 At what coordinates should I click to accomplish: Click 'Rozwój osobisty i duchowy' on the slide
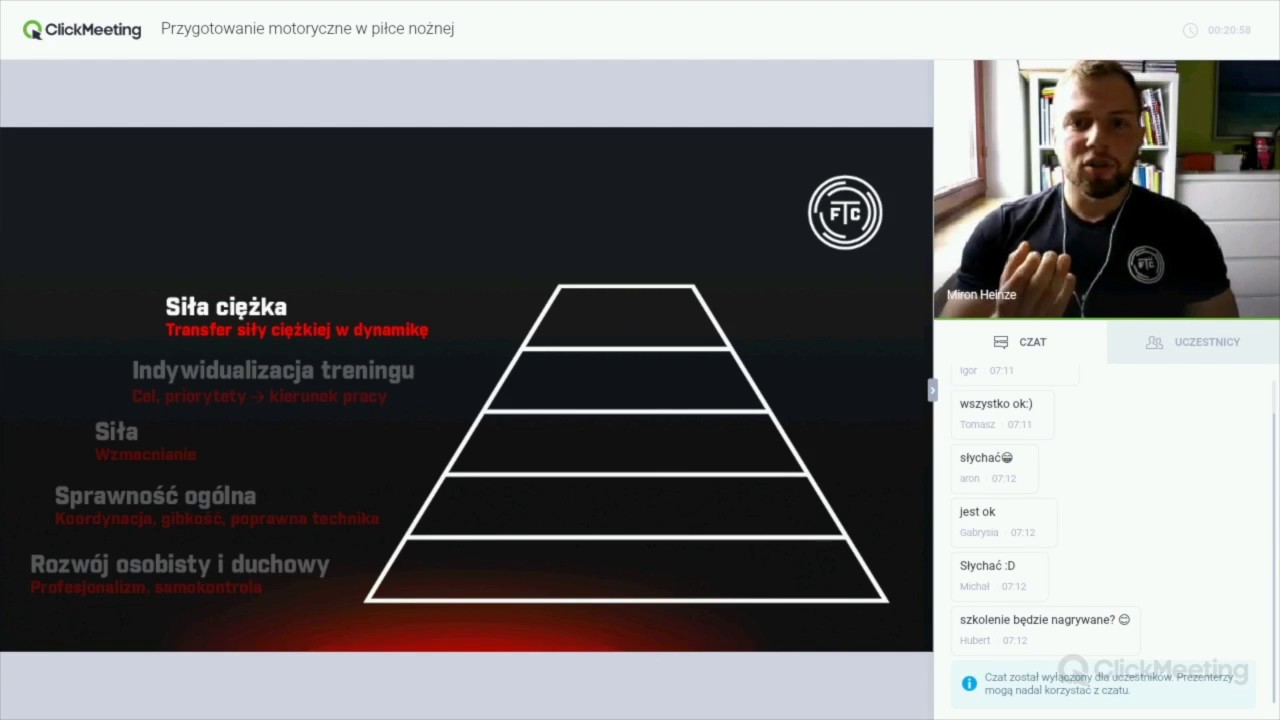click(180, 564)
